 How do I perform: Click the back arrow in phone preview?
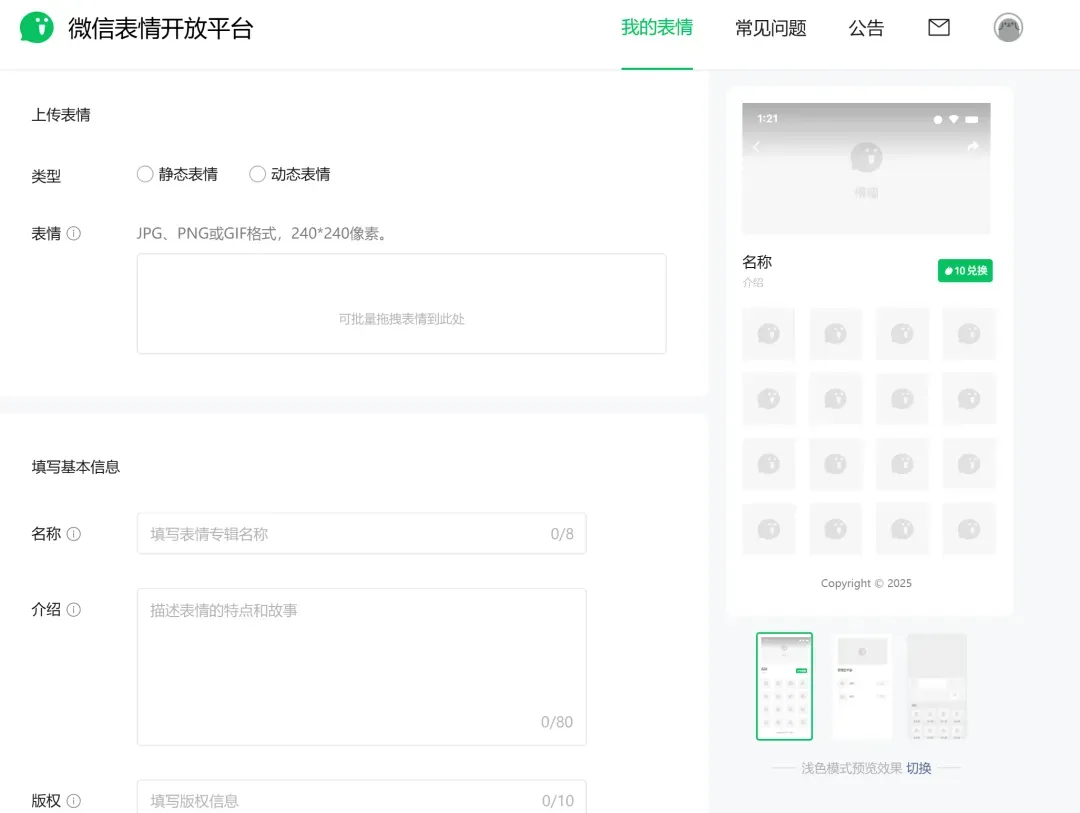click(756, 147)
